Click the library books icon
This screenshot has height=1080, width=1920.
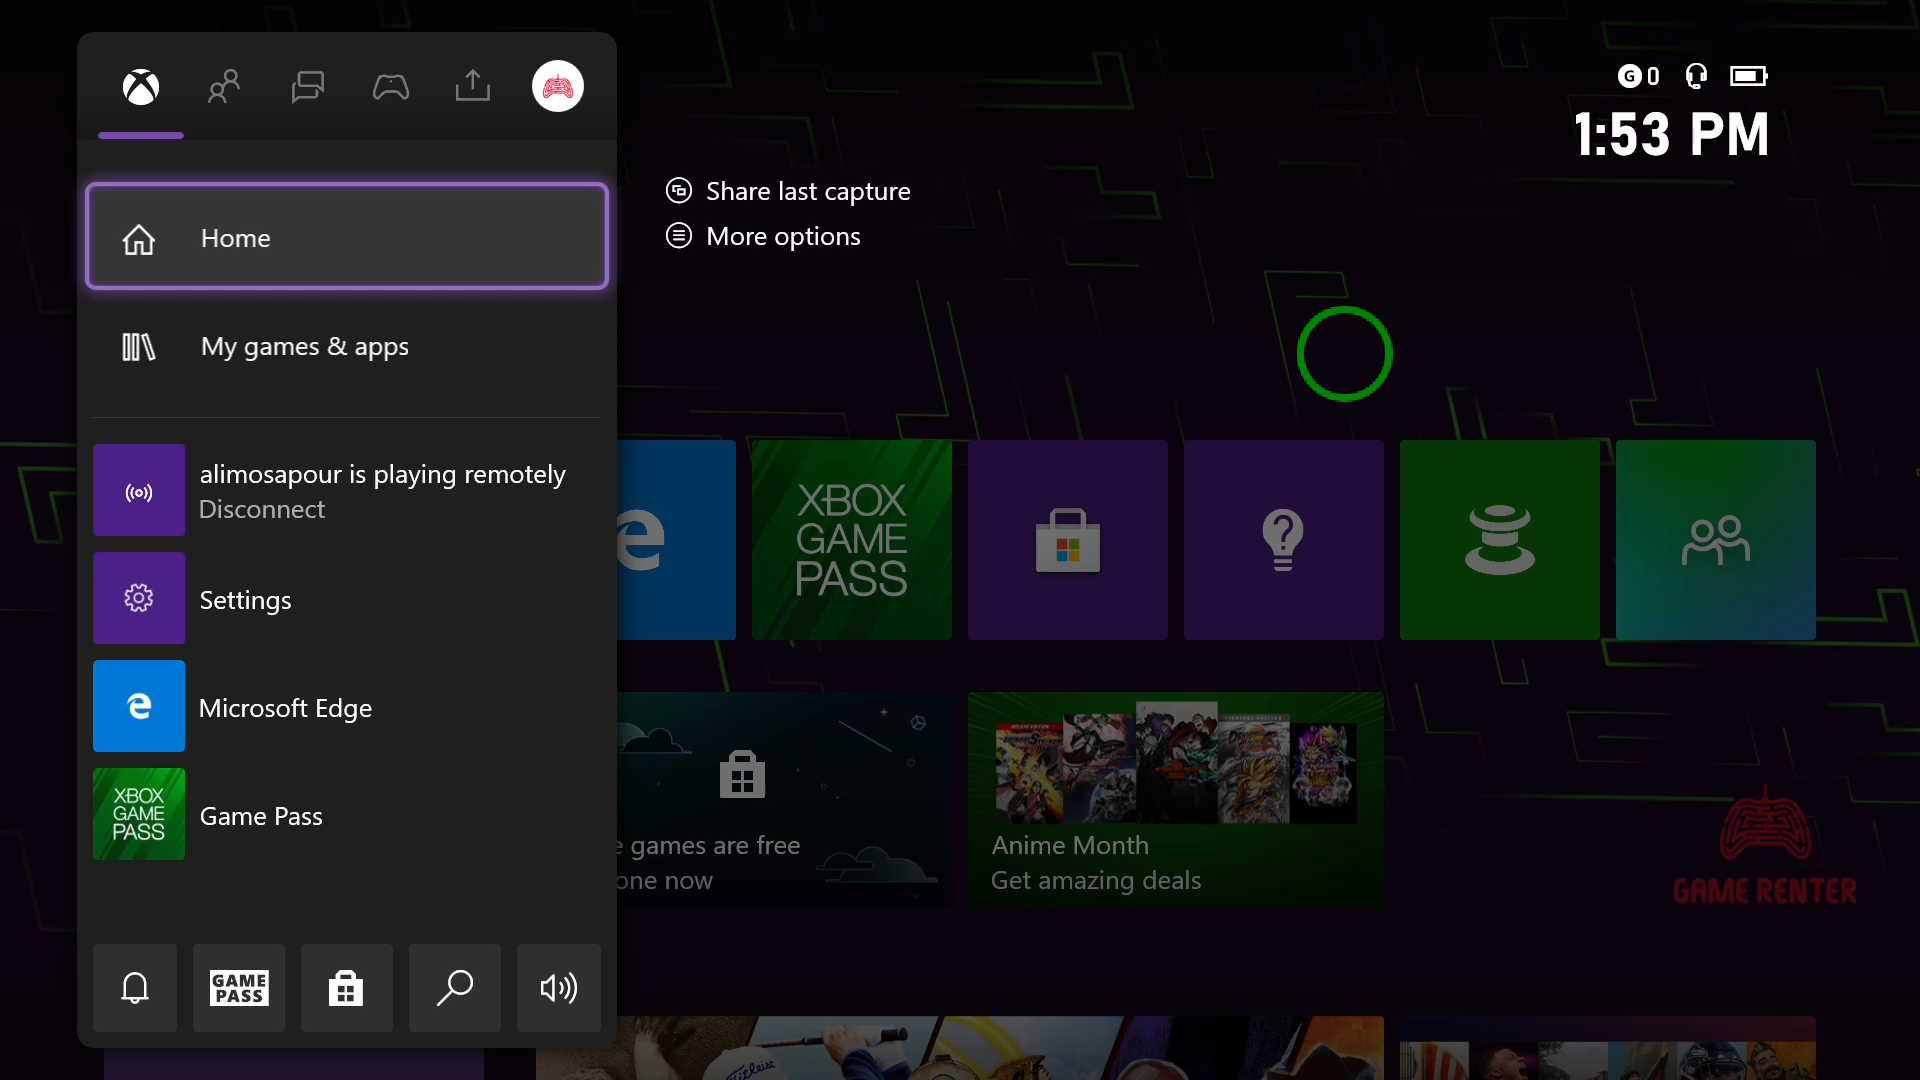139,347
